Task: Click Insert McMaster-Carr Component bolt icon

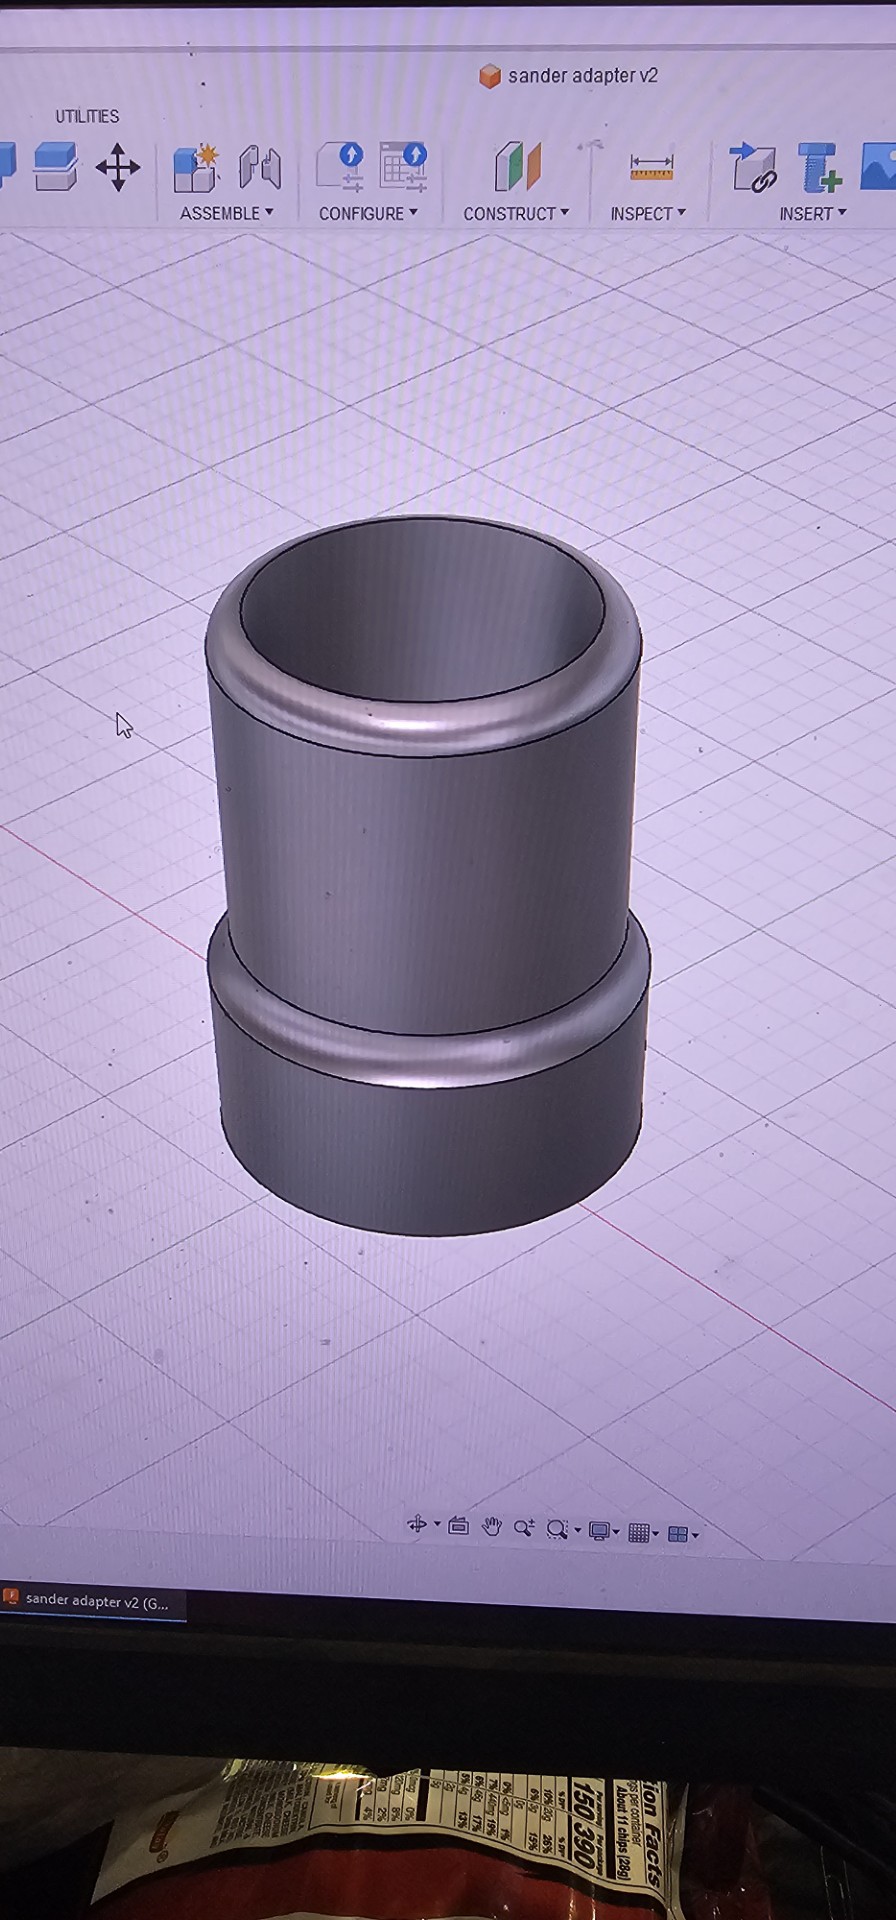Action: 819,167
